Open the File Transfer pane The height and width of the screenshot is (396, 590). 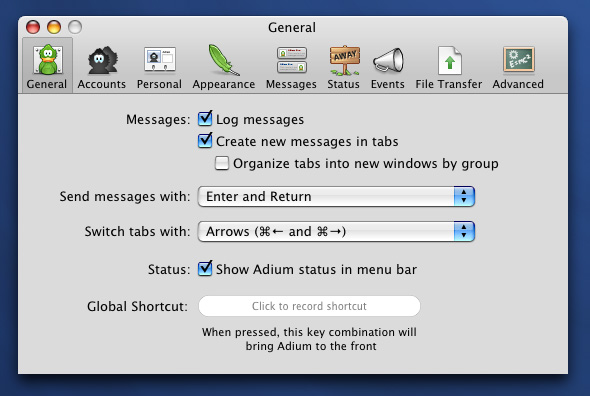click(x=449, y=68)
